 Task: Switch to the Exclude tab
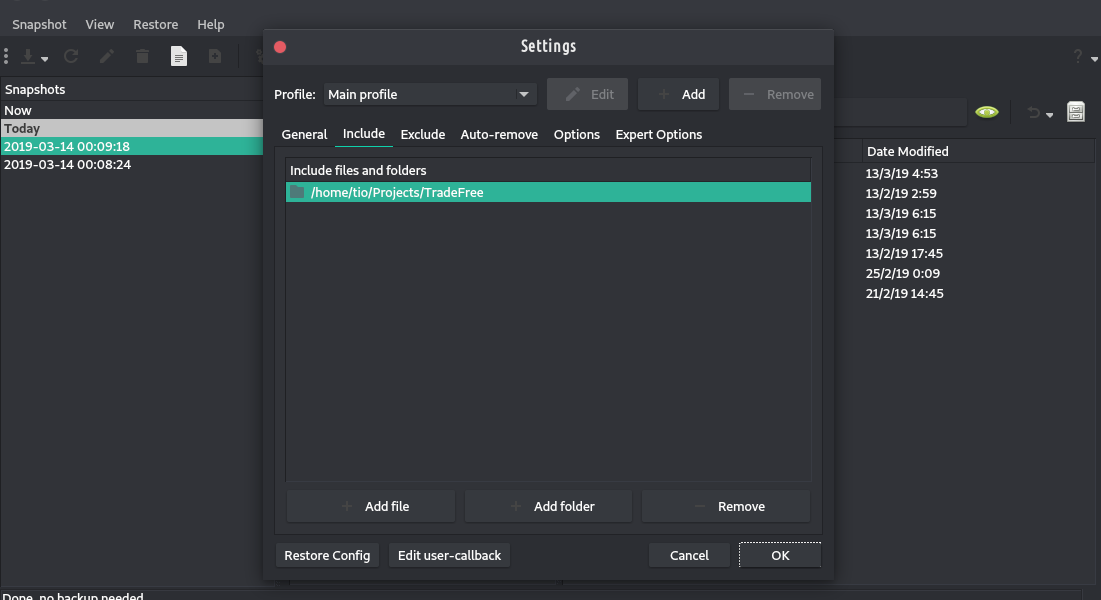pos(422,134)
